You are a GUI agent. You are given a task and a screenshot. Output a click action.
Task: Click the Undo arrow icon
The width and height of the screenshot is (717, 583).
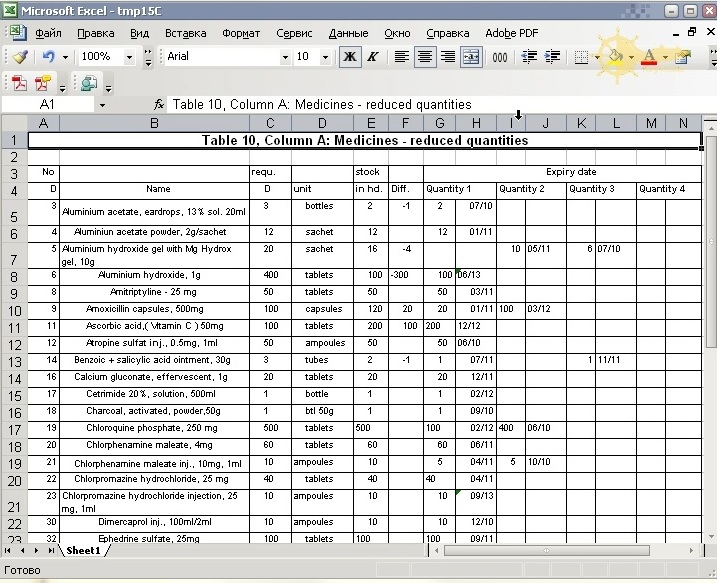(x=48, y=57)
